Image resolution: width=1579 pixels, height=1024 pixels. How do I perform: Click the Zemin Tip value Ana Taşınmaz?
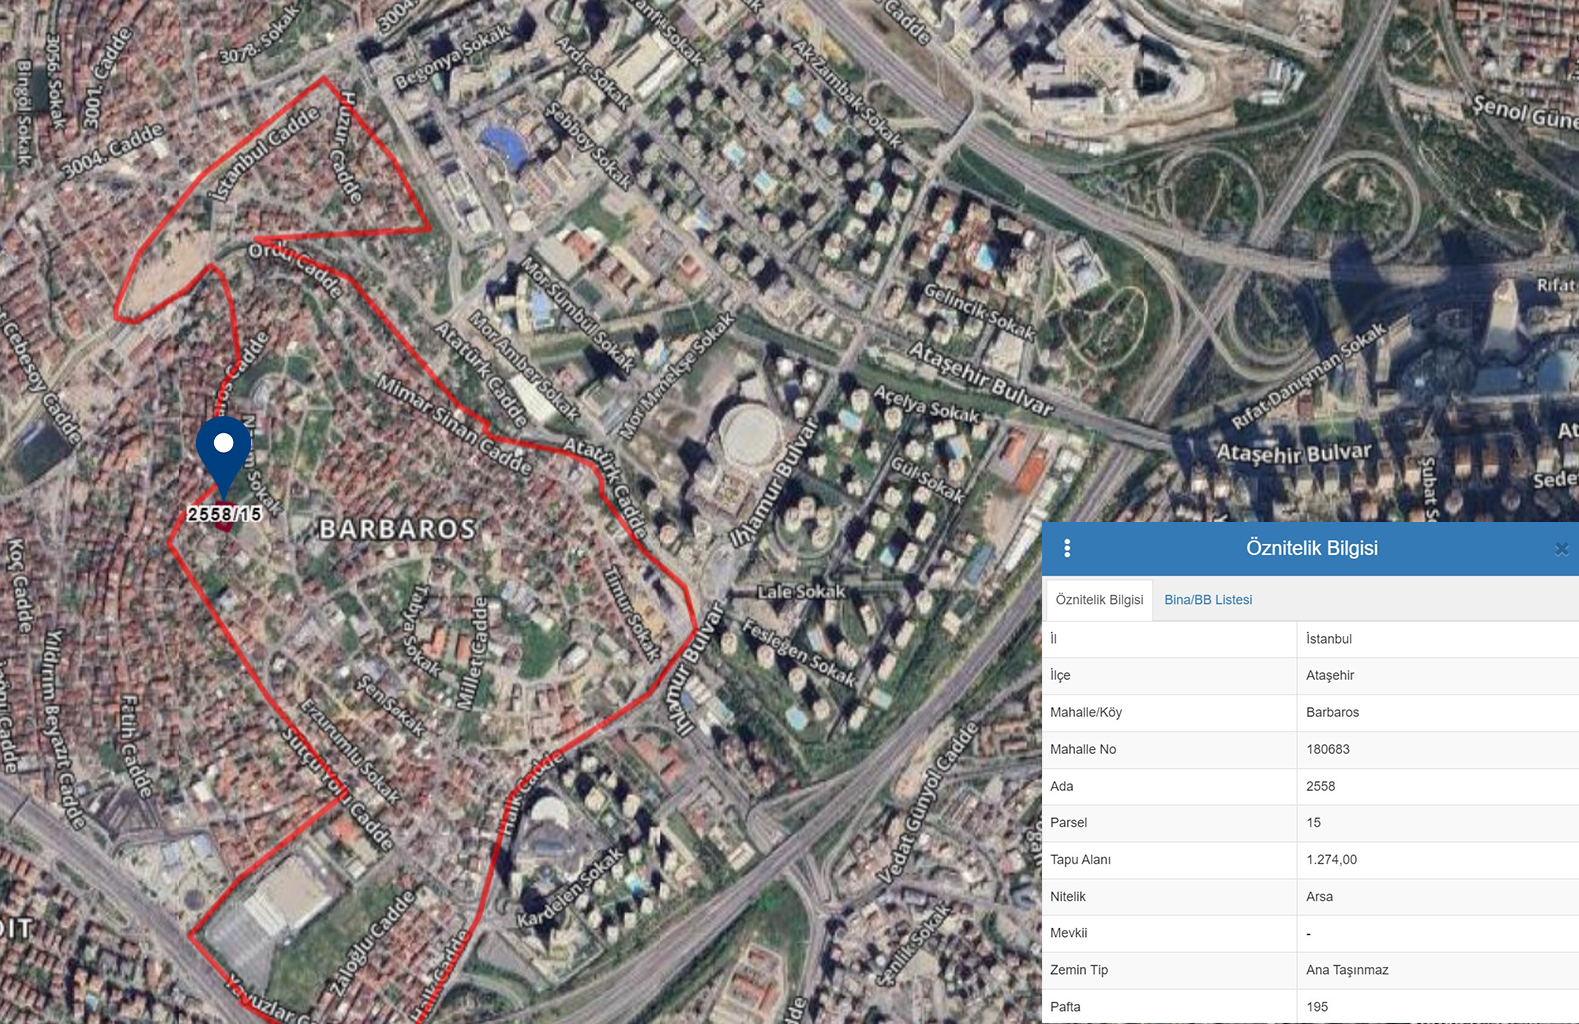1347,970
